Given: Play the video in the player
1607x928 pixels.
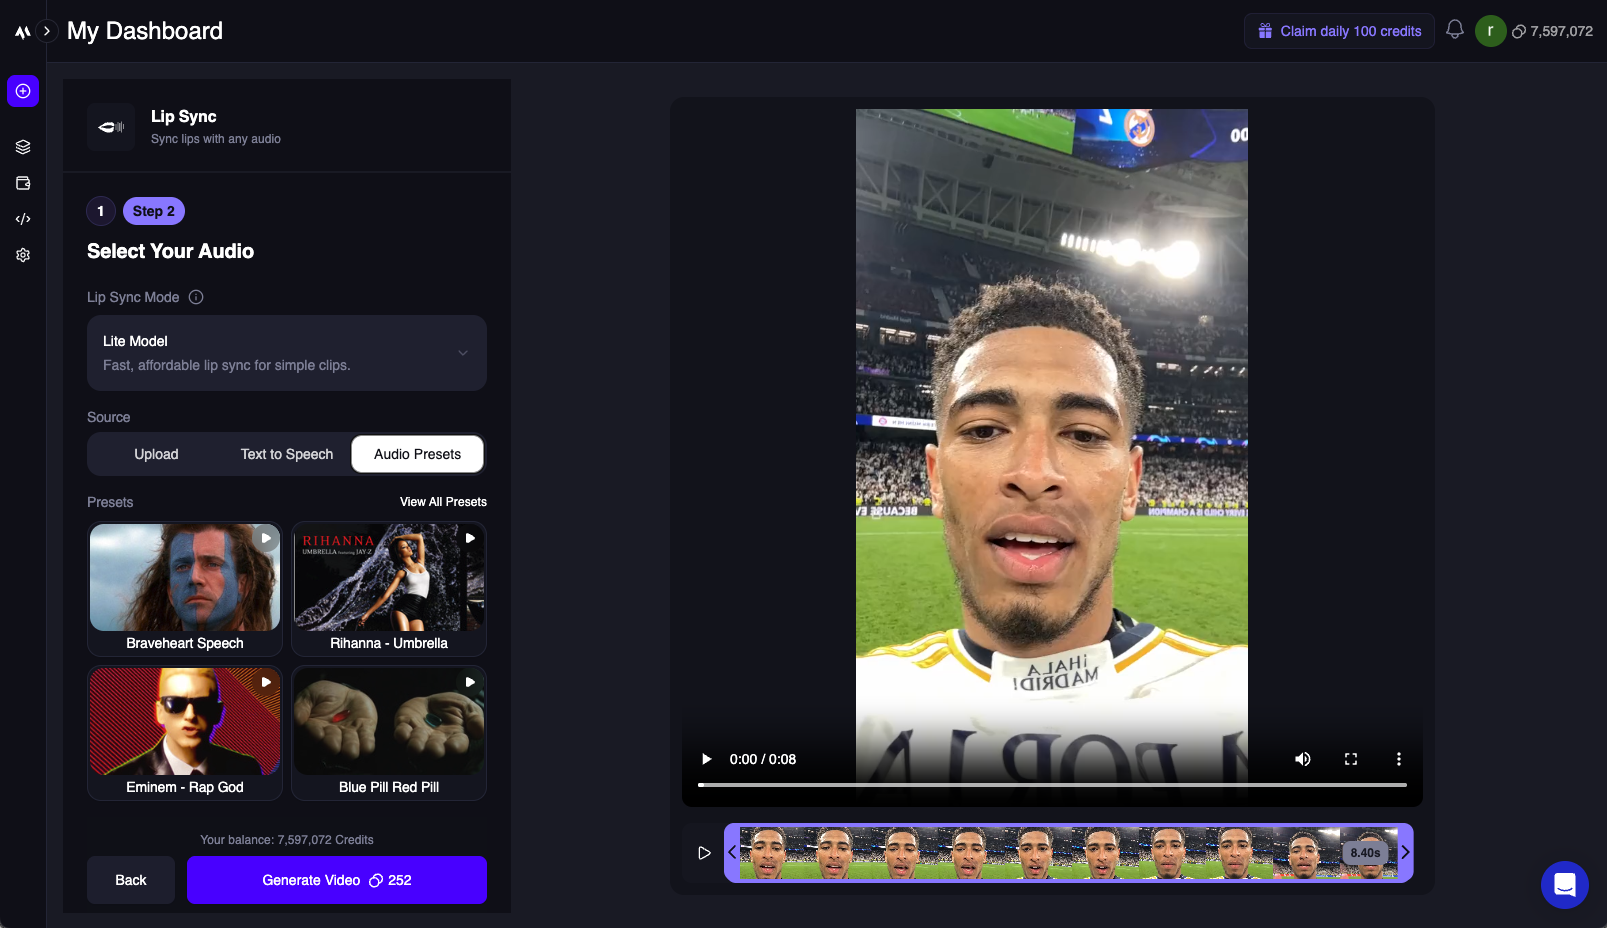Looking at the screenshot, I should (x=706, y=759).
